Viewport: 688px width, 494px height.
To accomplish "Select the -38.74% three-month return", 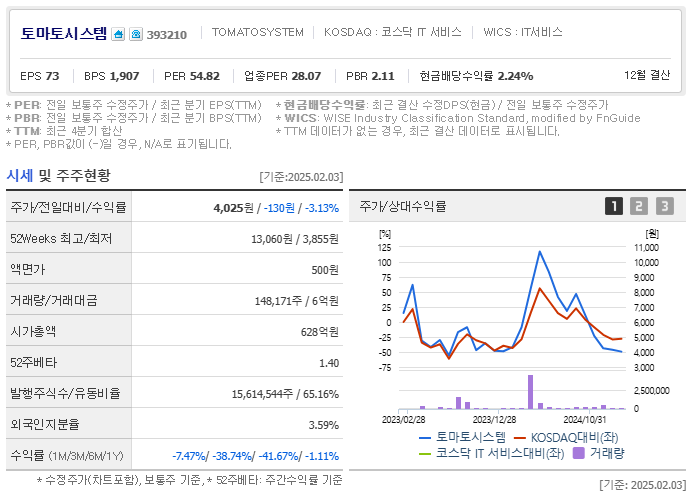I will pos(232,456).
